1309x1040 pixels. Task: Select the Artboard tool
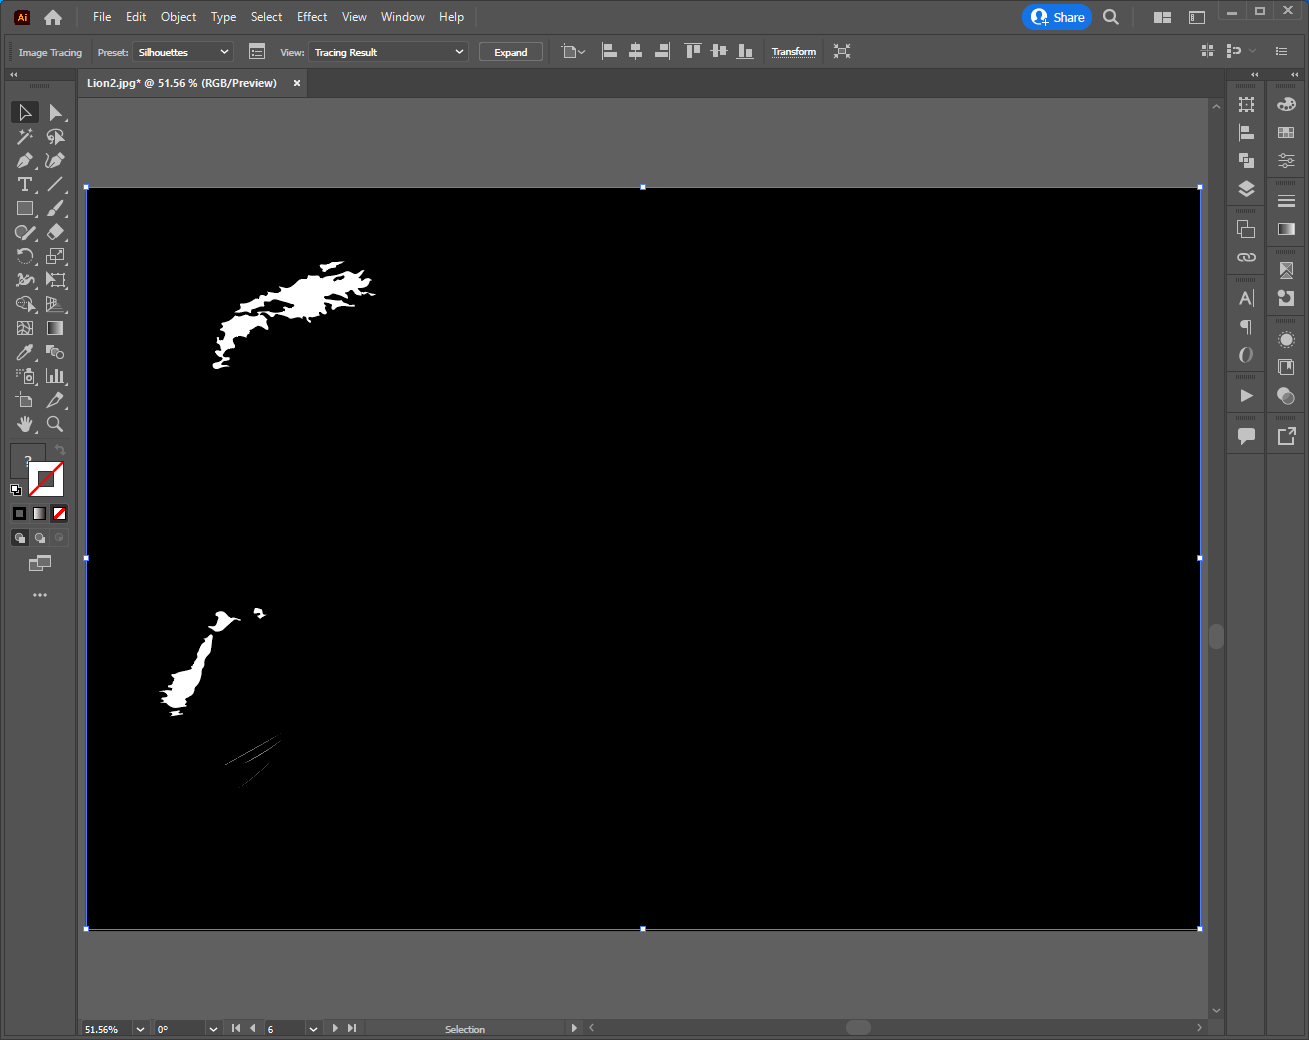pos(25,400)
